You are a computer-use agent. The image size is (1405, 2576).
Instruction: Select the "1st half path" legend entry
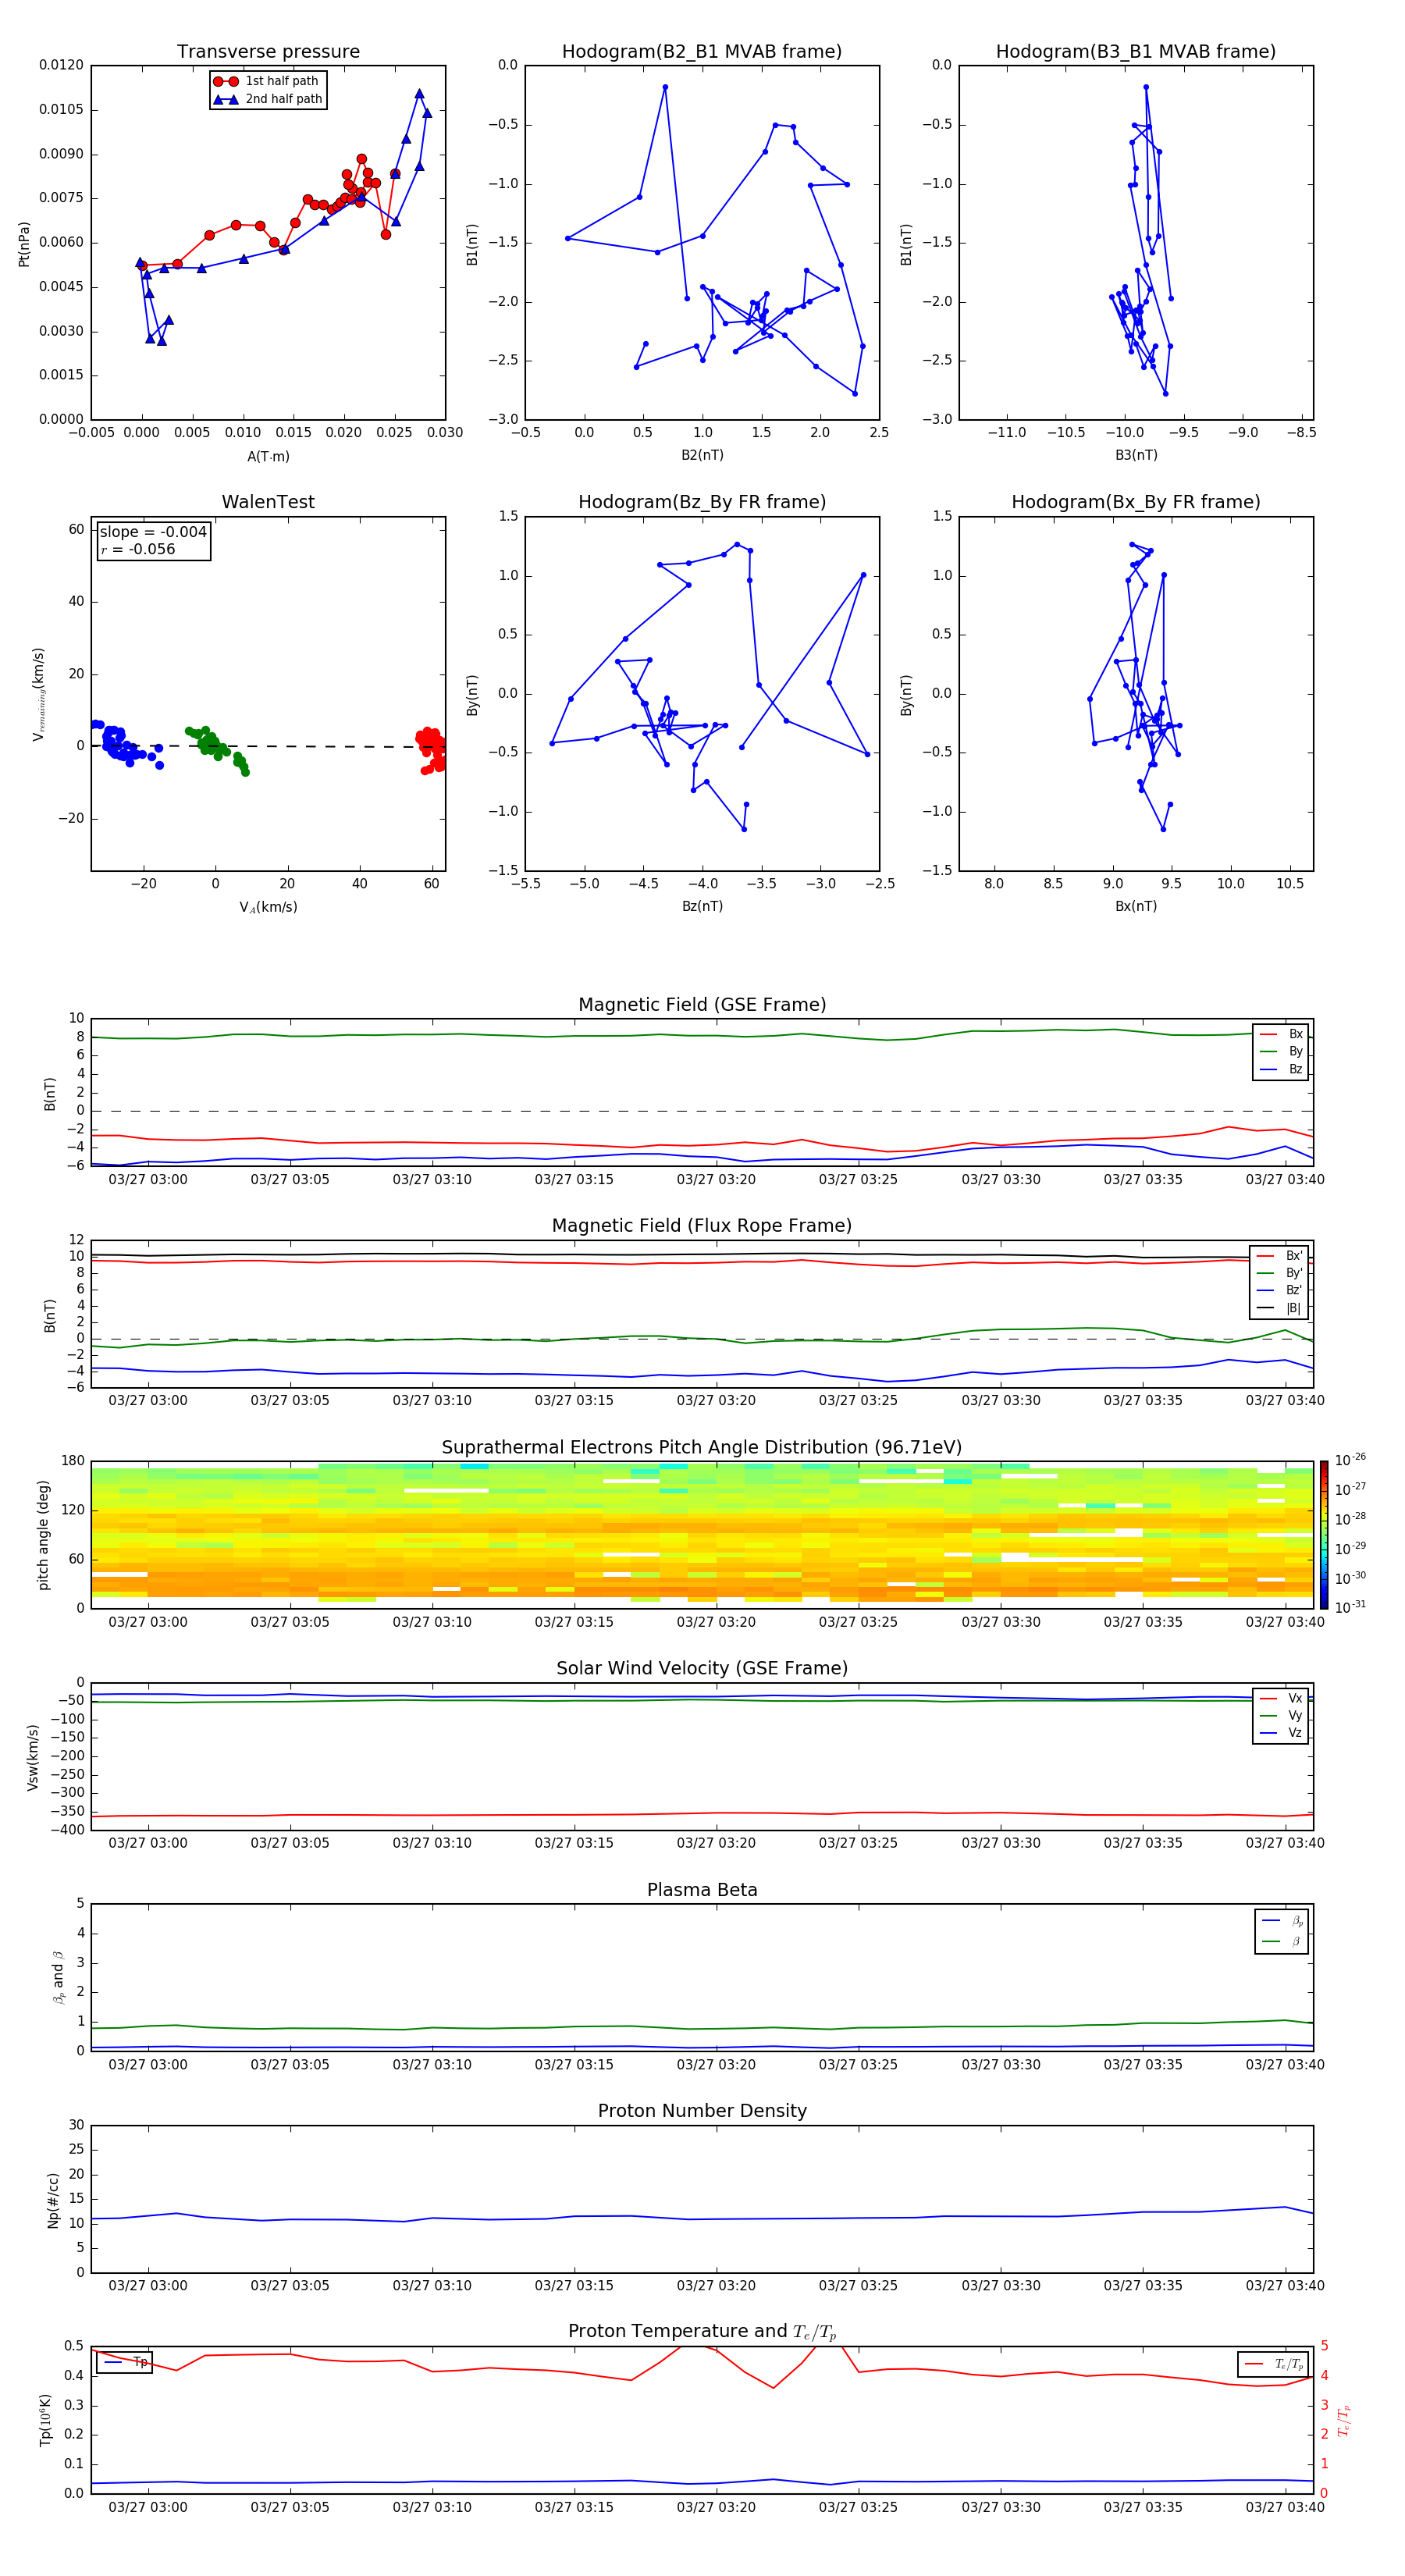[x=267, y=81]
